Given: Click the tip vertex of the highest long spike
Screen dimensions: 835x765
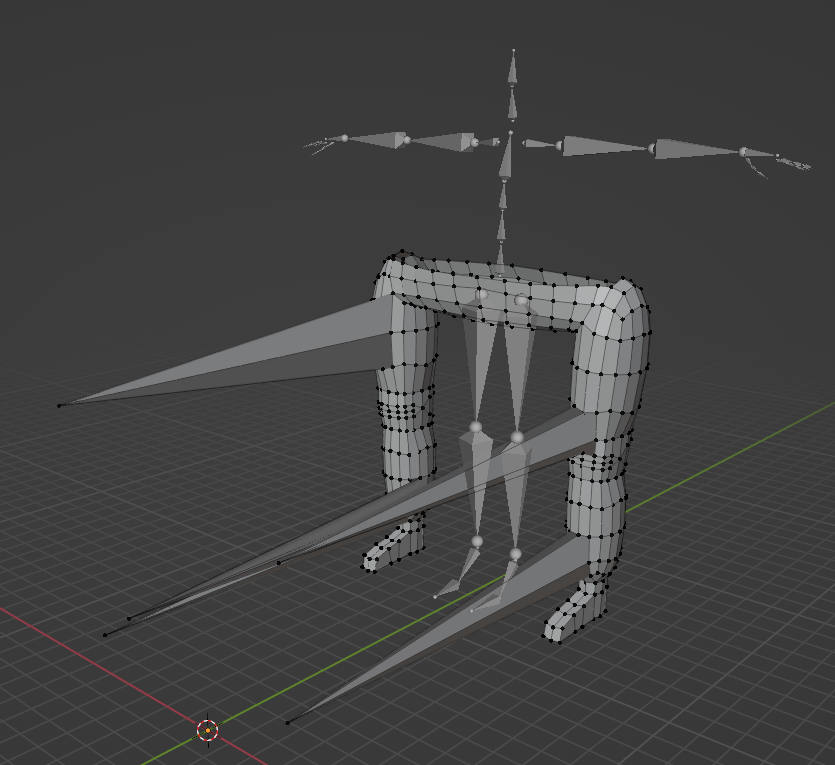Looking at the screenshot, I should pyautogui.click(x=59, y=406).
